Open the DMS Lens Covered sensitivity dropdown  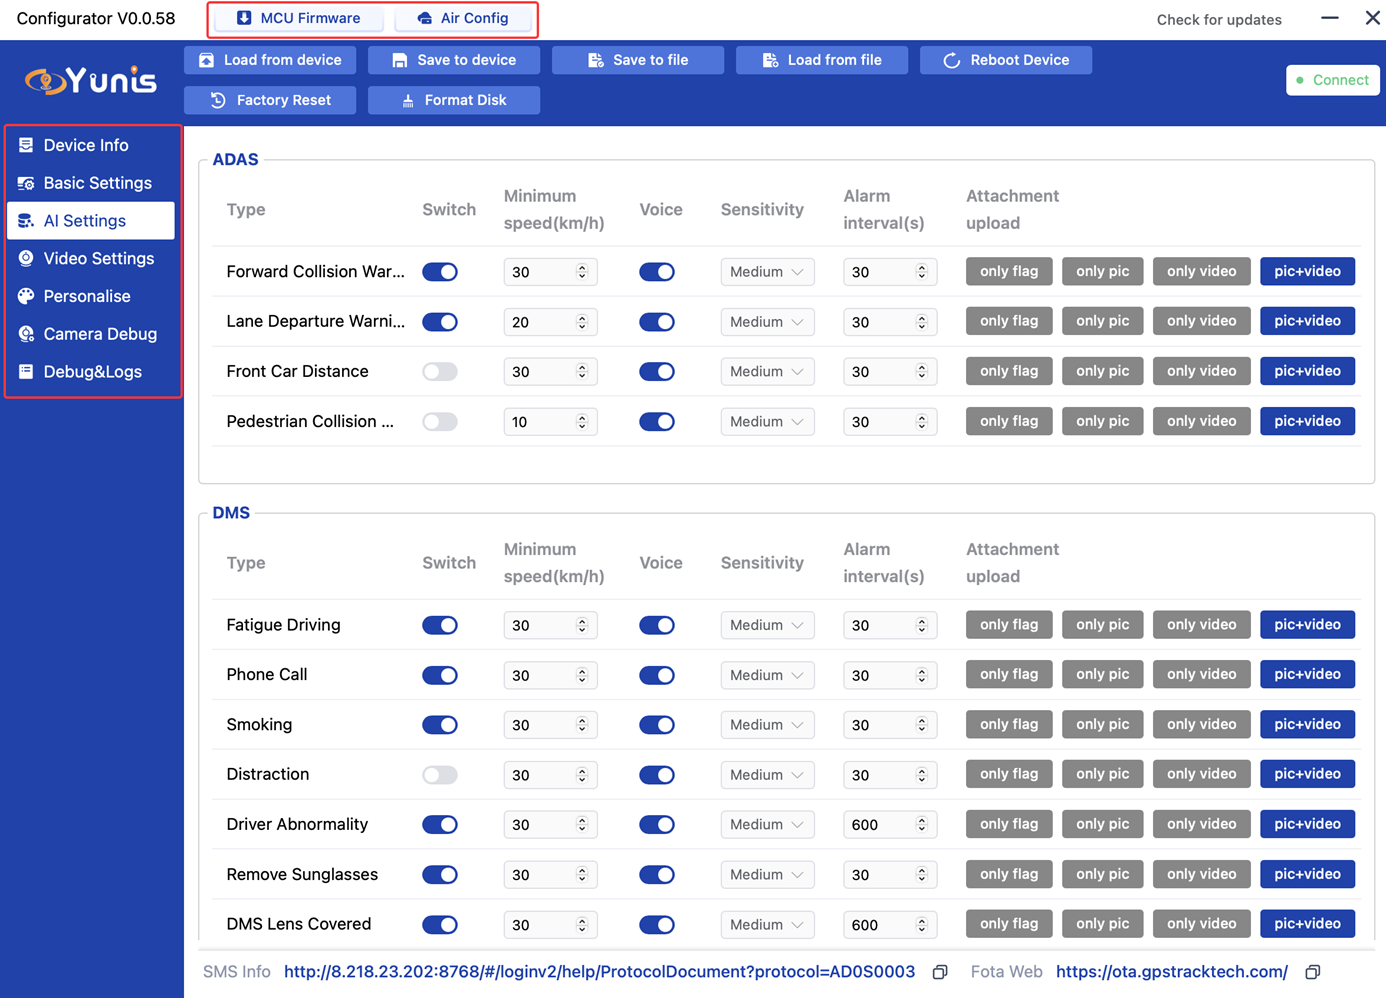[x=767, y=925]
